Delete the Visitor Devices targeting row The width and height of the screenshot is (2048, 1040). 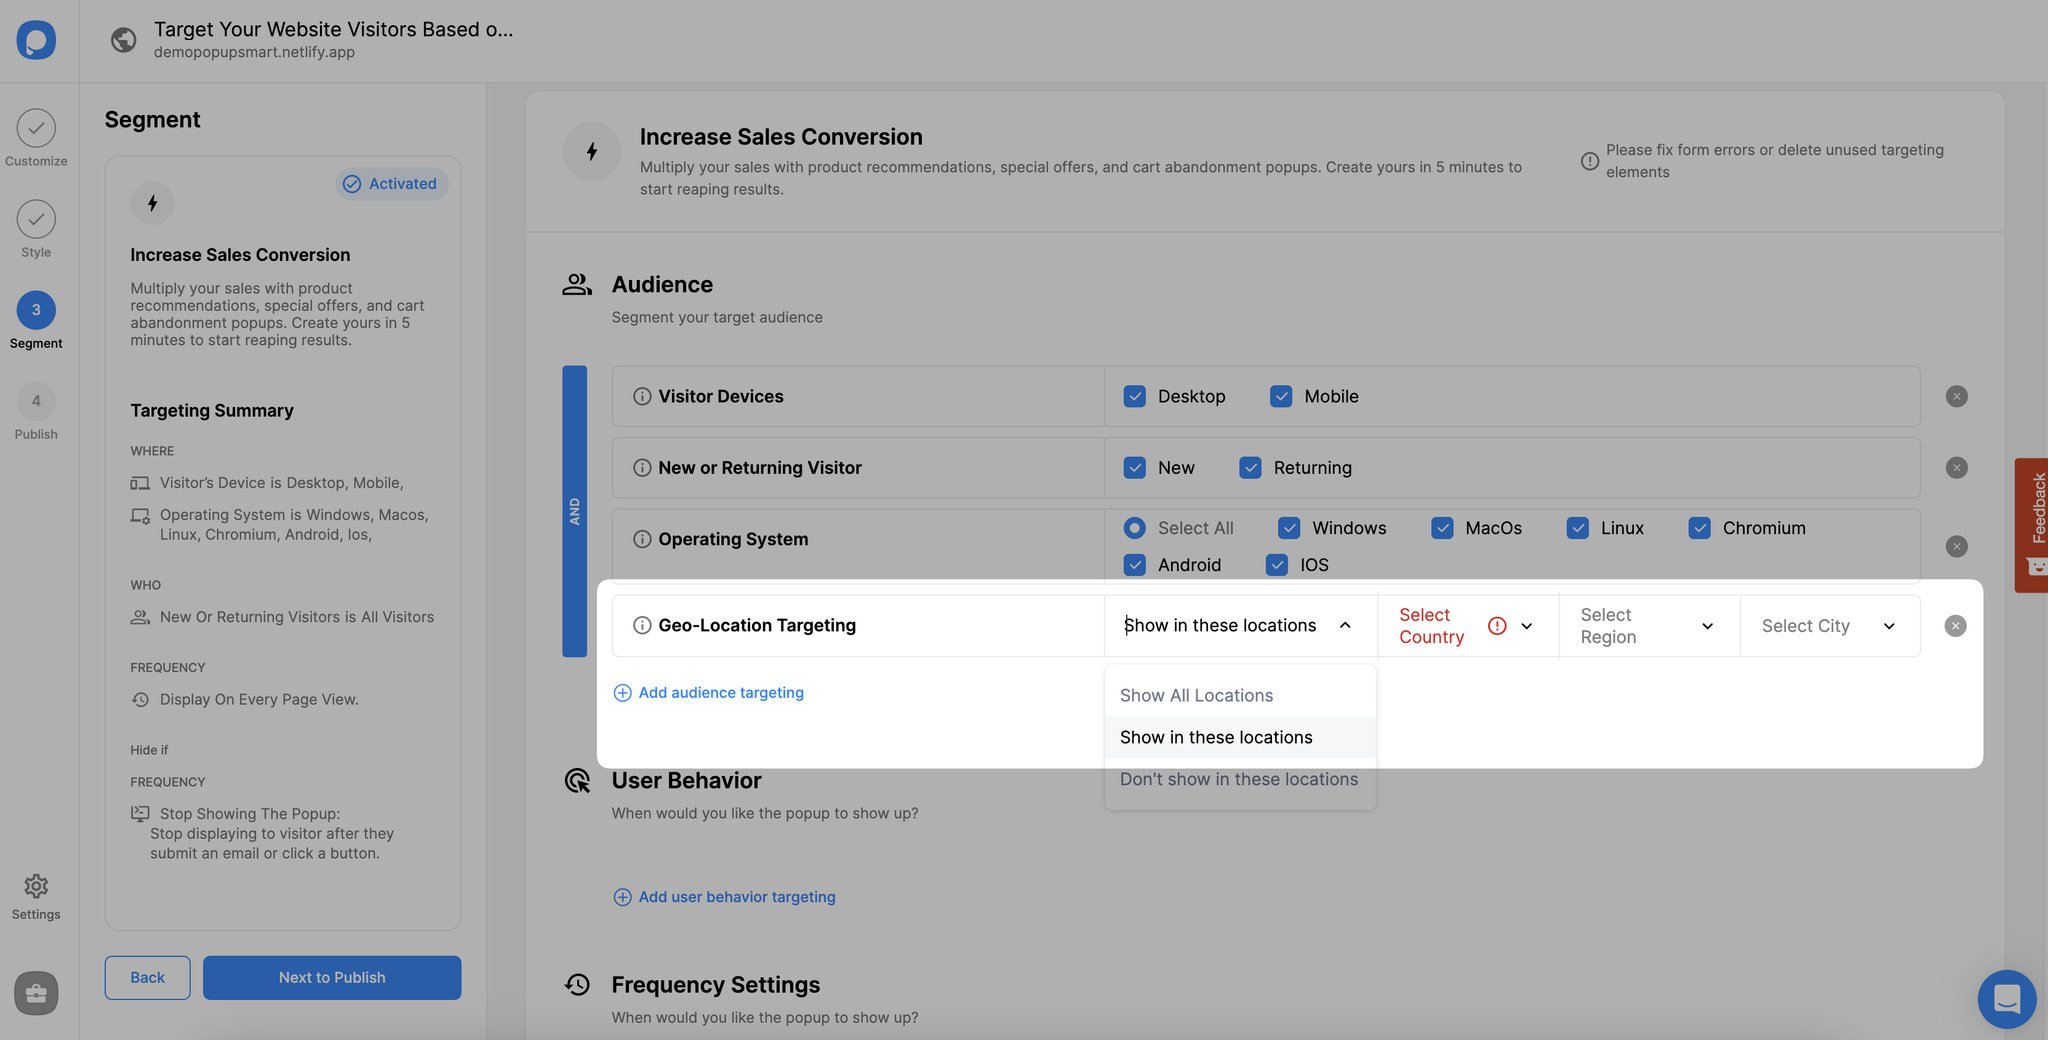[x=1956, y=396]
